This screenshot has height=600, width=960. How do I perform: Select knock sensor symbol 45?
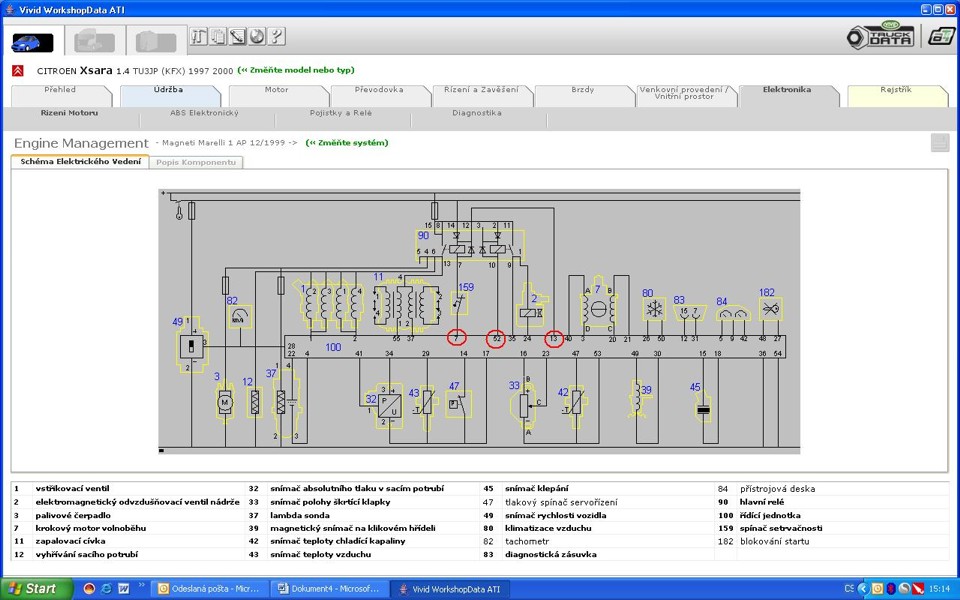point(703,408)
